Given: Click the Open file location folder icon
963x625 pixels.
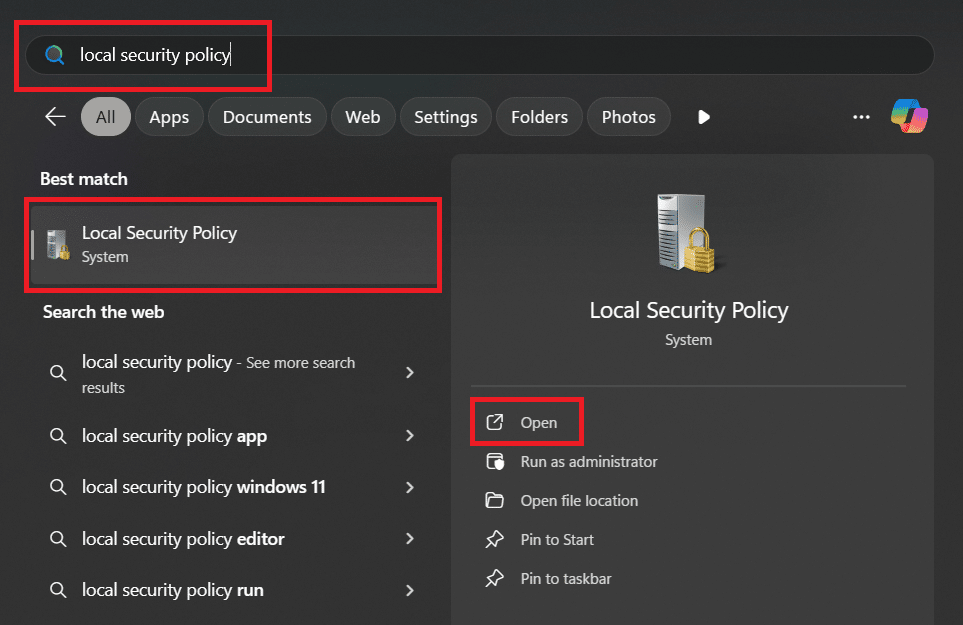Looking at the screenshot, I should [x=494, y=500].
